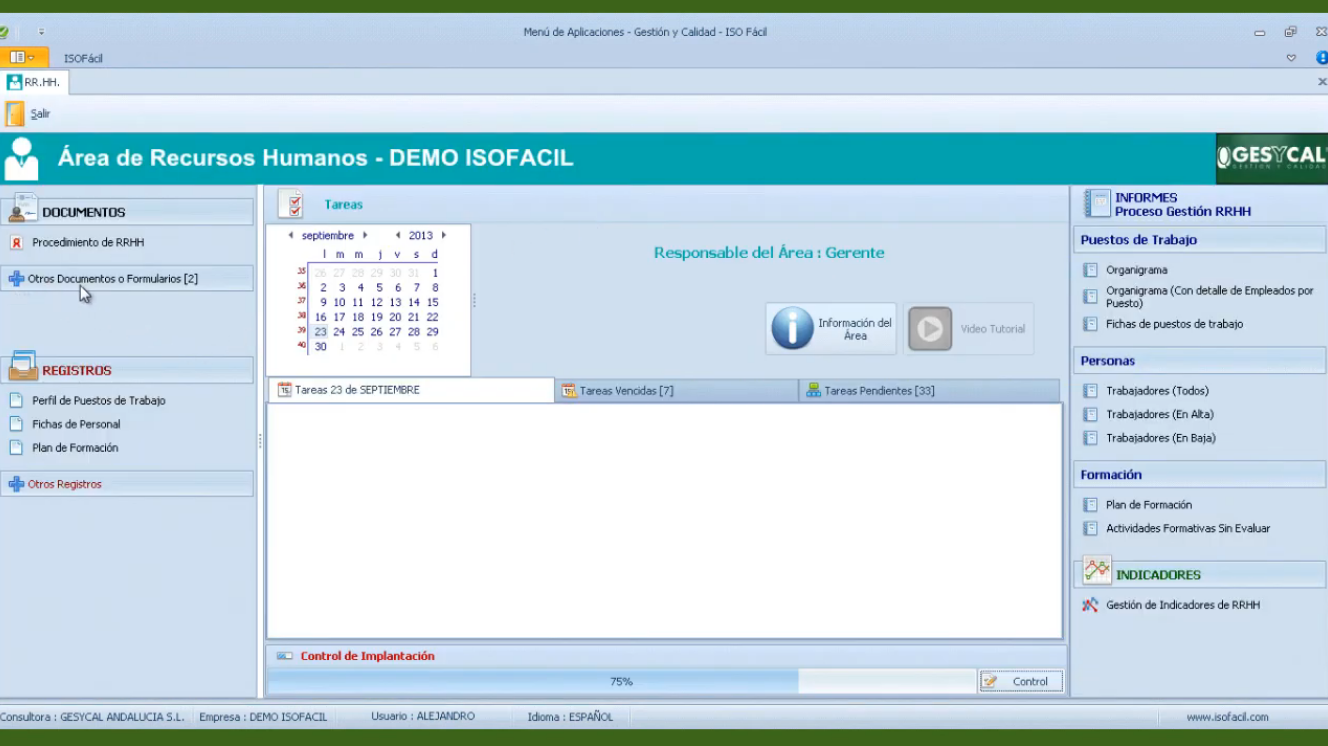1328x746 pixels.
Task: Click the Formación section header
Action: point(1200,475)
